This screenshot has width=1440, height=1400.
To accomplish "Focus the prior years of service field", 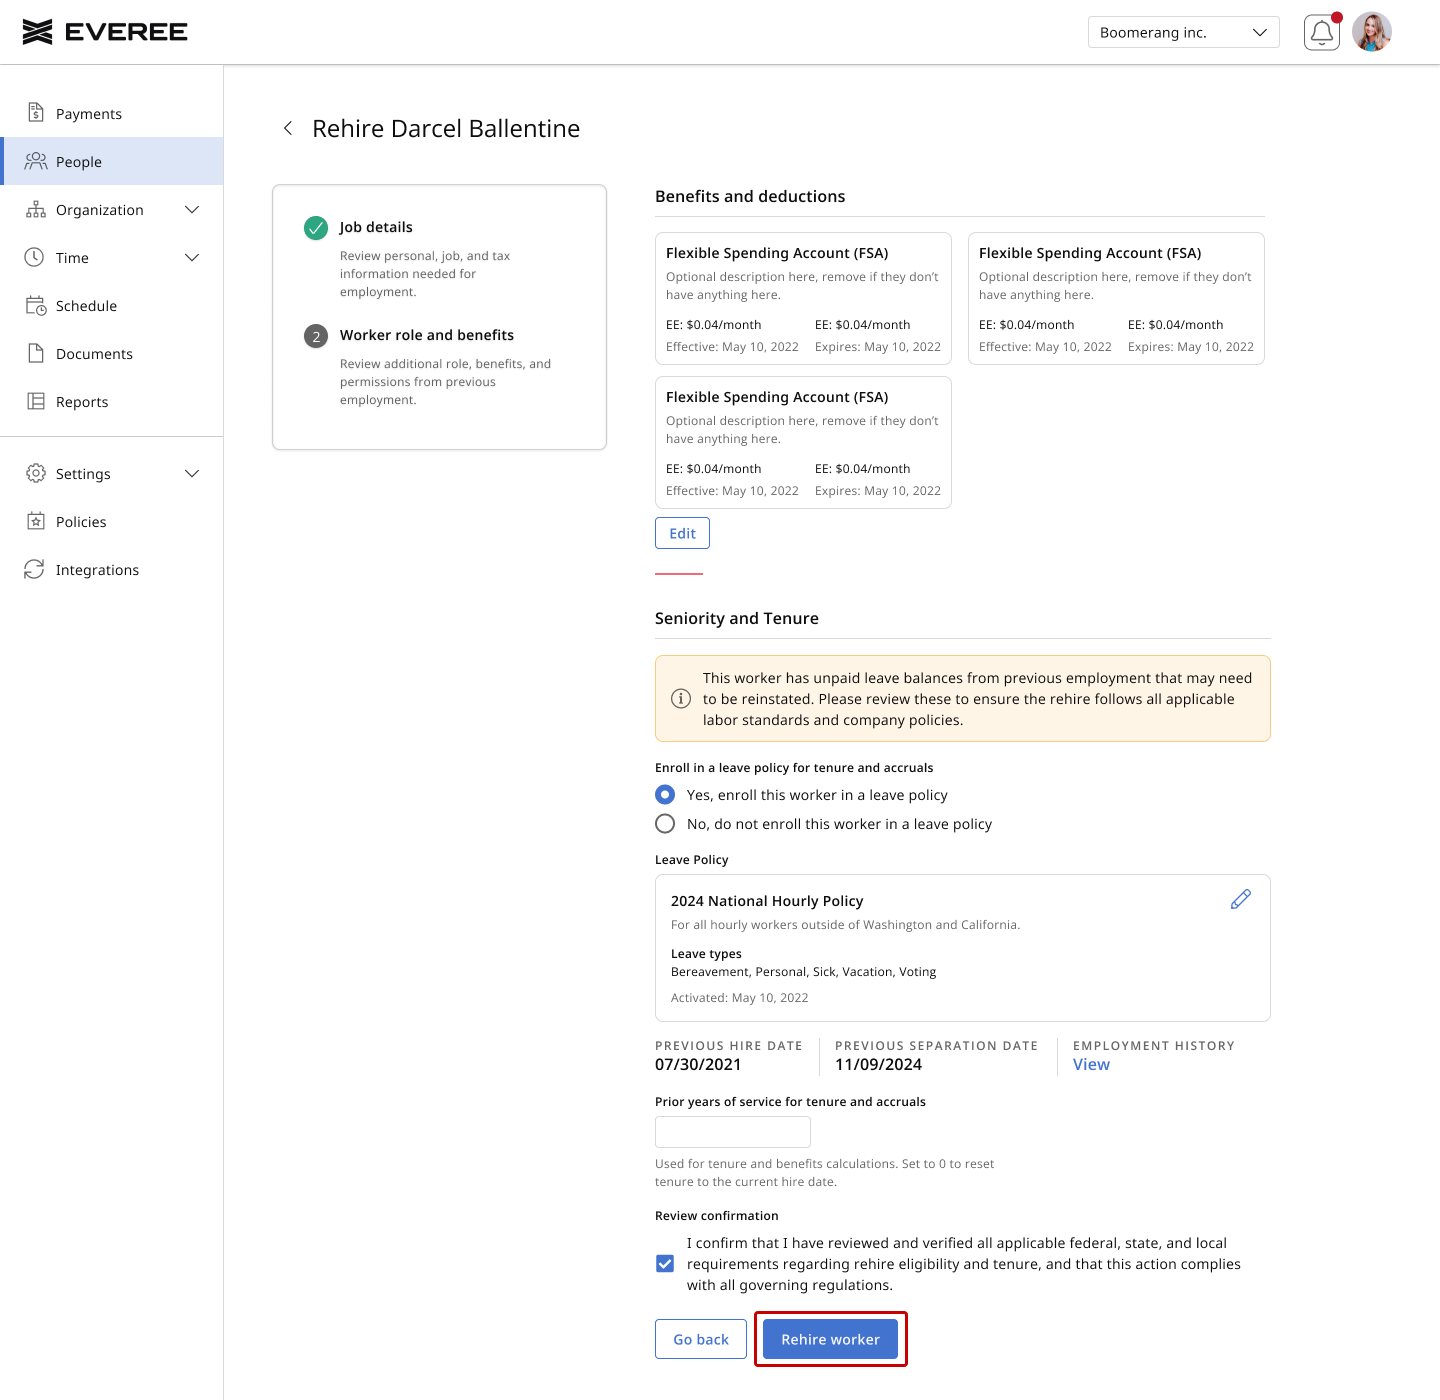I will coord(733,1132).
